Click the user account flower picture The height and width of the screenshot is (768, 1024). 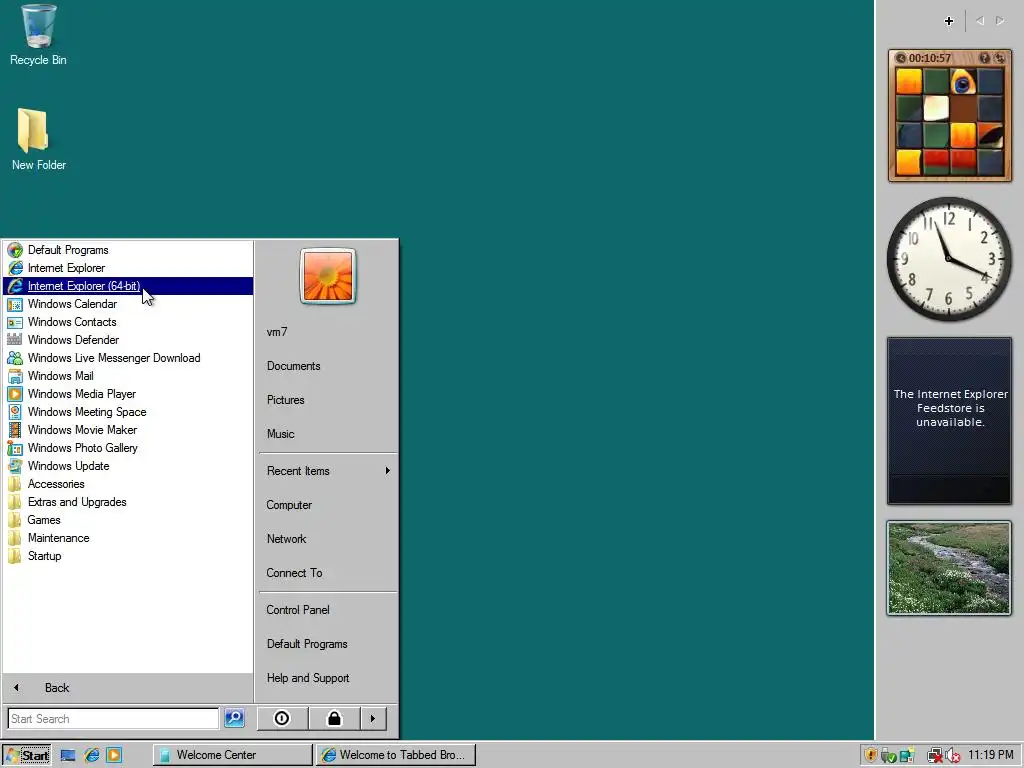click(x=328, y=276)
